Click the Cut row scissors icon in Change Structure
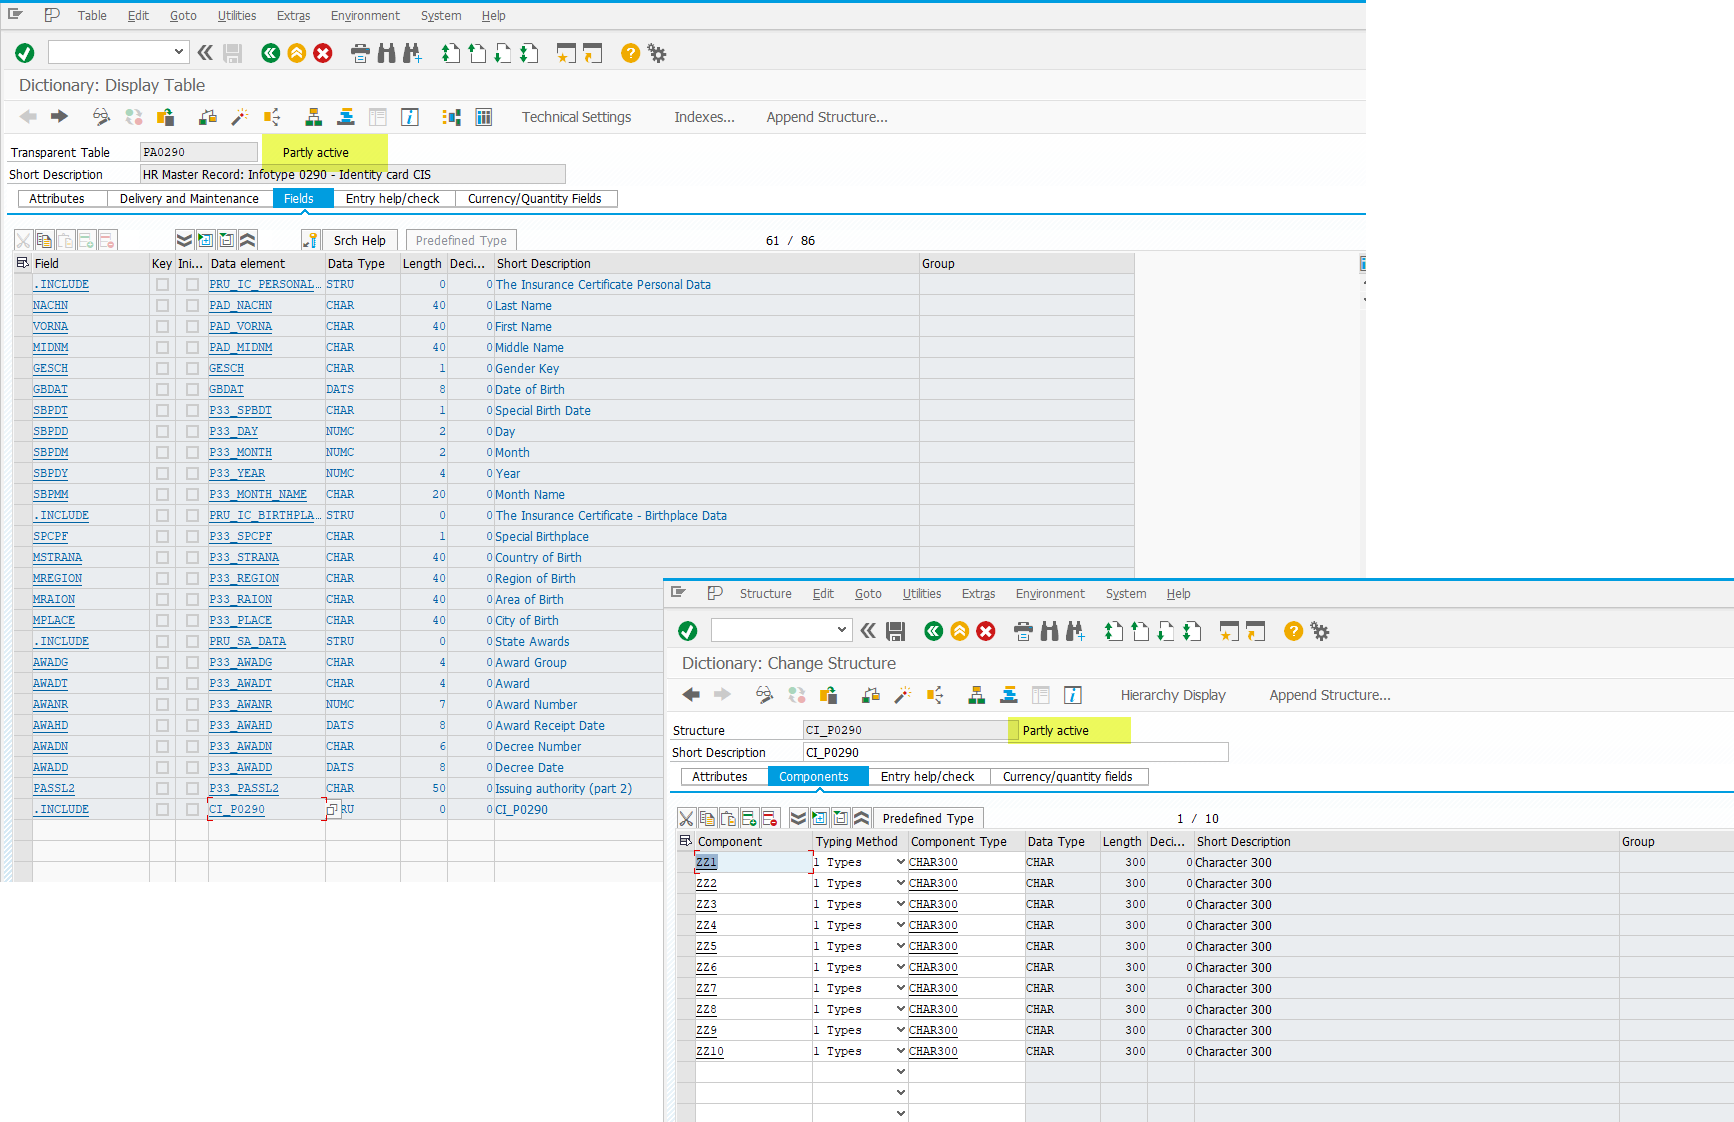This screenshot has height=1122, width=1734. (x=686, y=818)
